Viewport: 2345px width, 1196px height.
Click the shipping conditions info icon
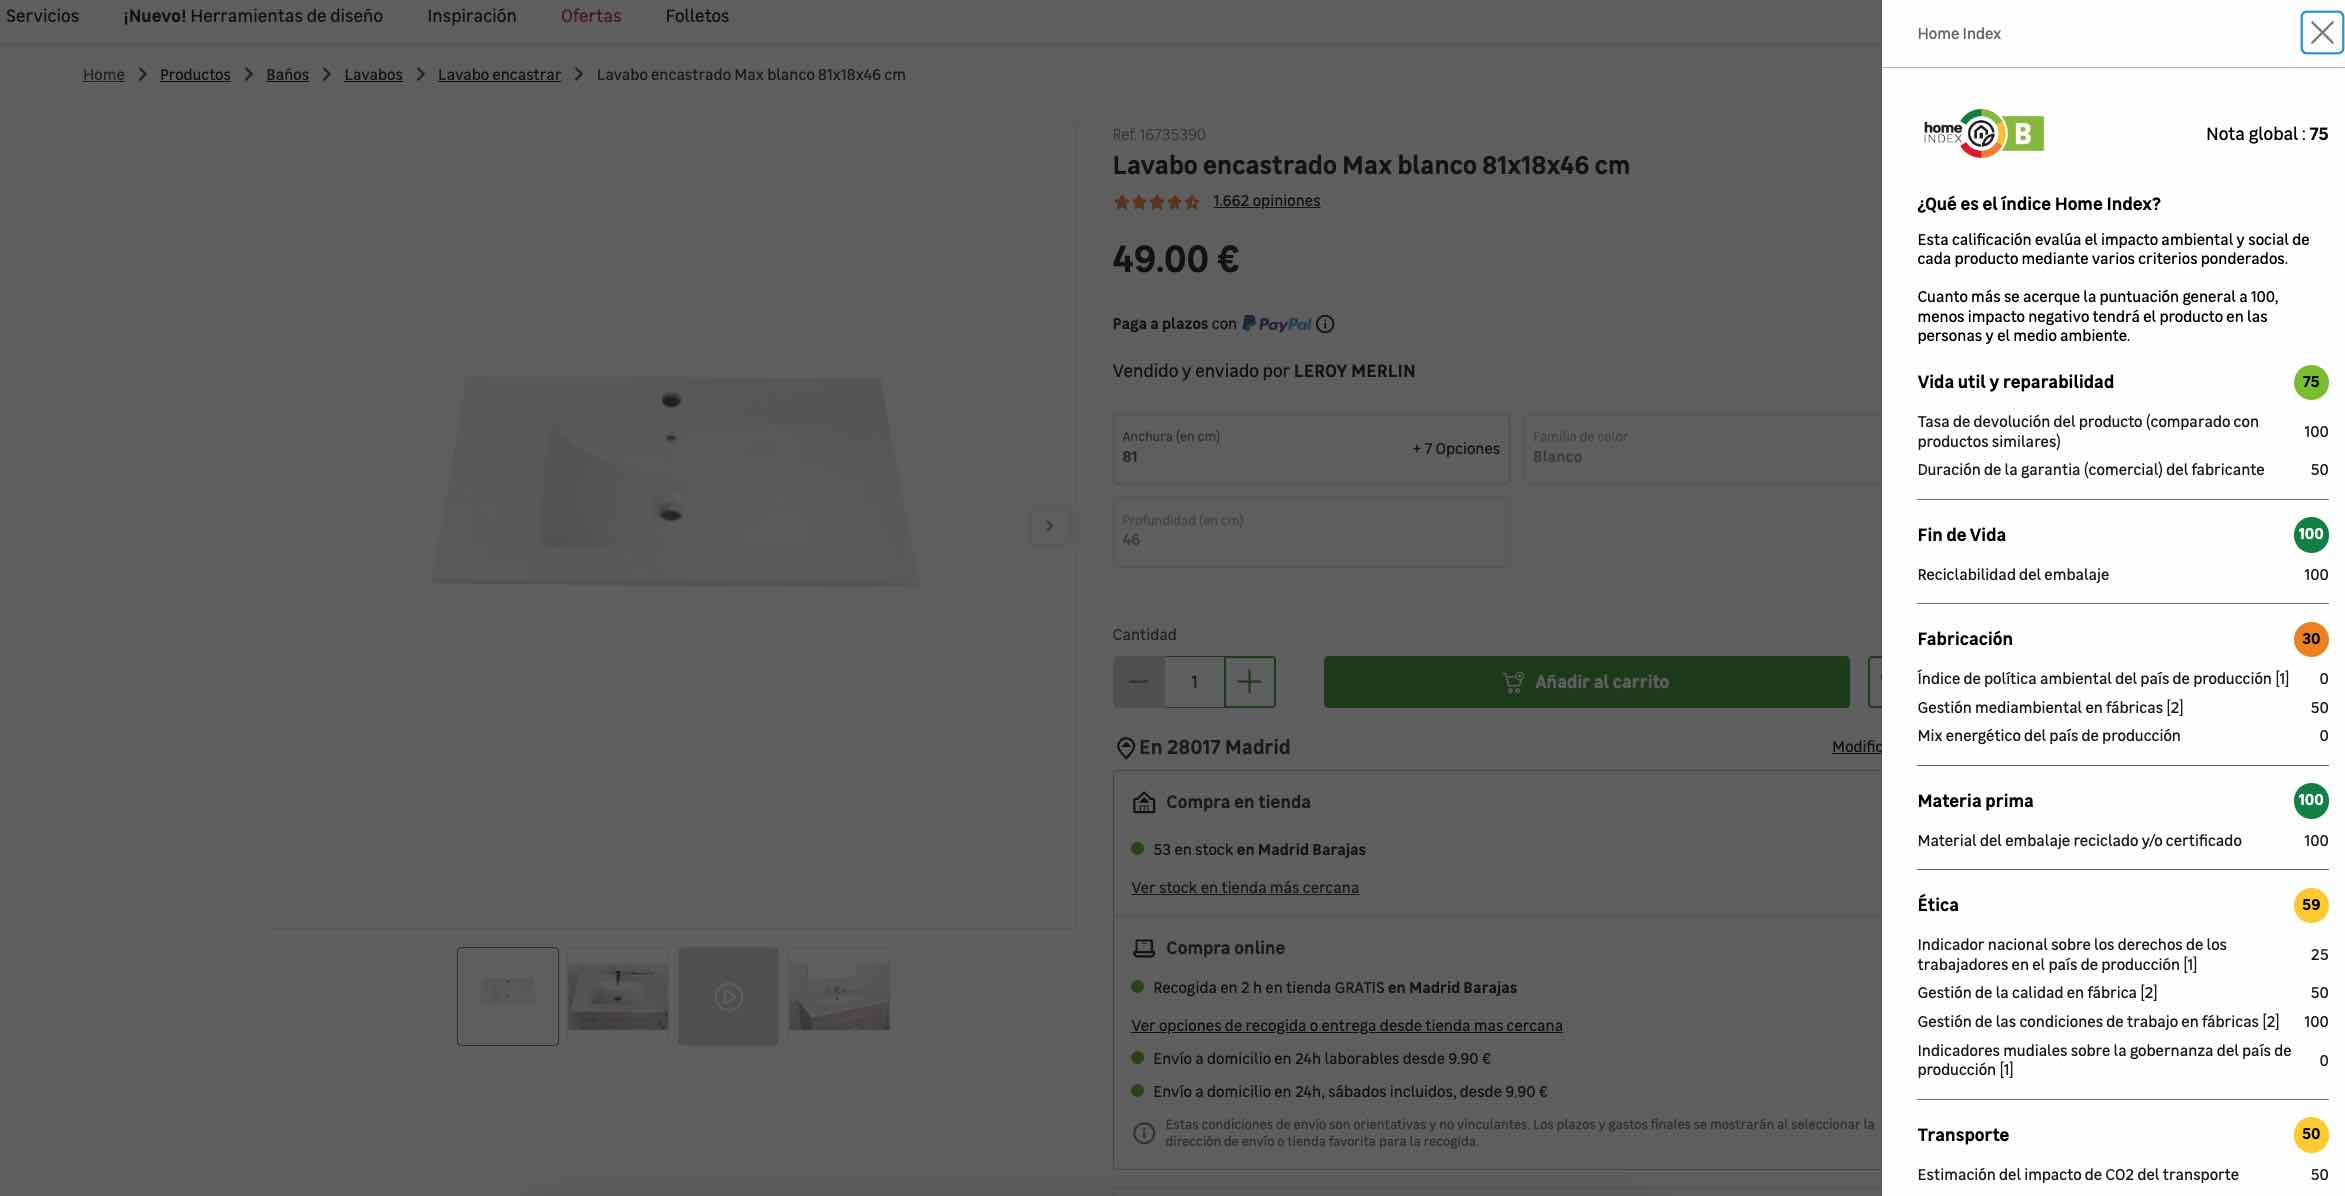(1144, 1133)
